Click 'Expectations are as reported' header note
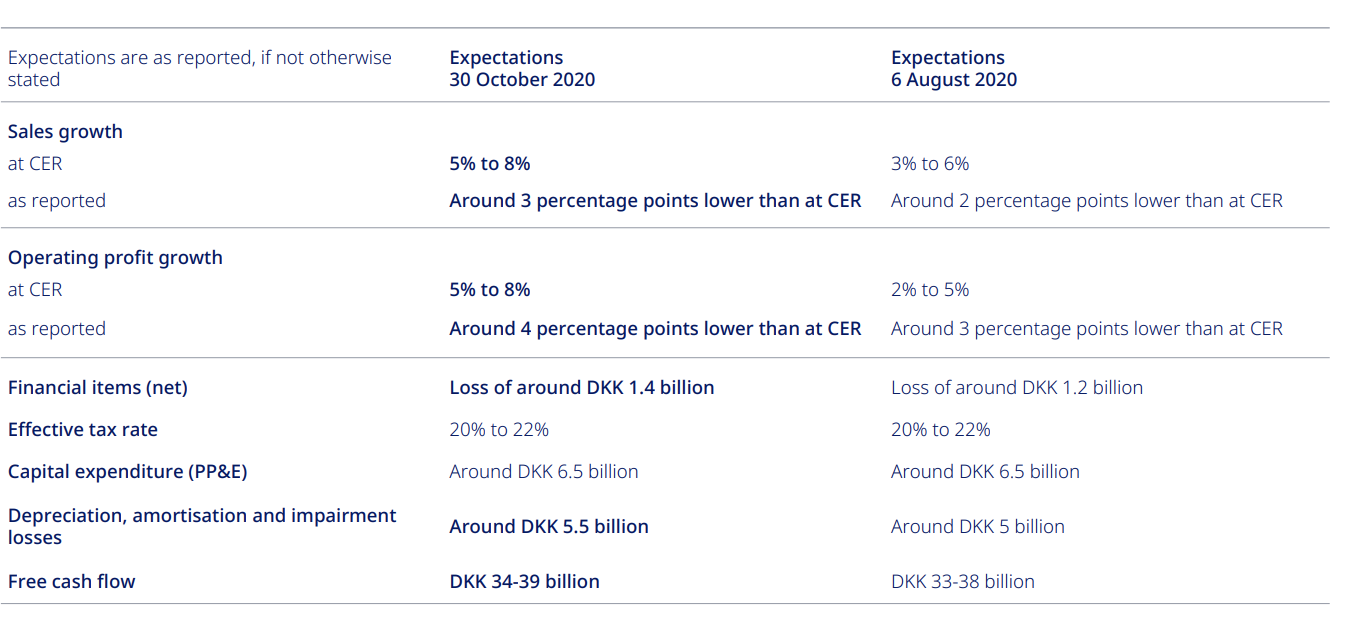 click(x=200, y=69)
